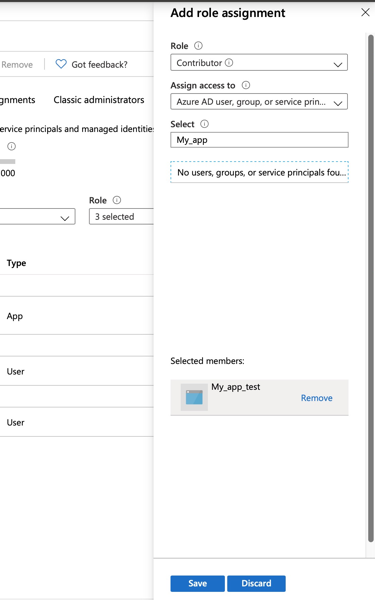
Task: Select the App type row
Action: 77,316
